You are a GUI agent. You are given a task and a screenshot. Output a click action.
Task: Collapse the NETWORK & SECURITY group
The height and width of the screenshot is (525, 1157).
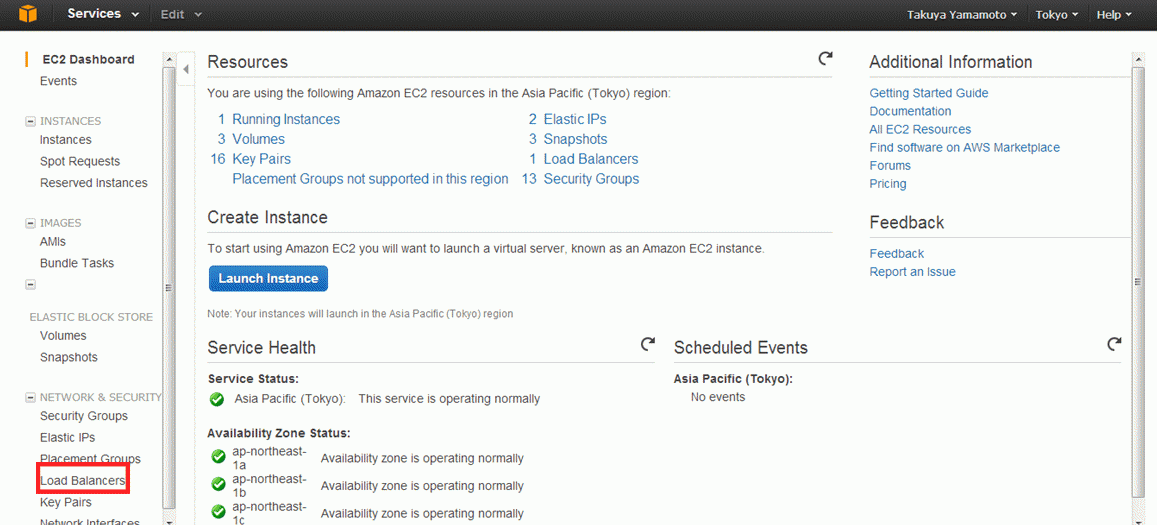click(x=30, y=397)
